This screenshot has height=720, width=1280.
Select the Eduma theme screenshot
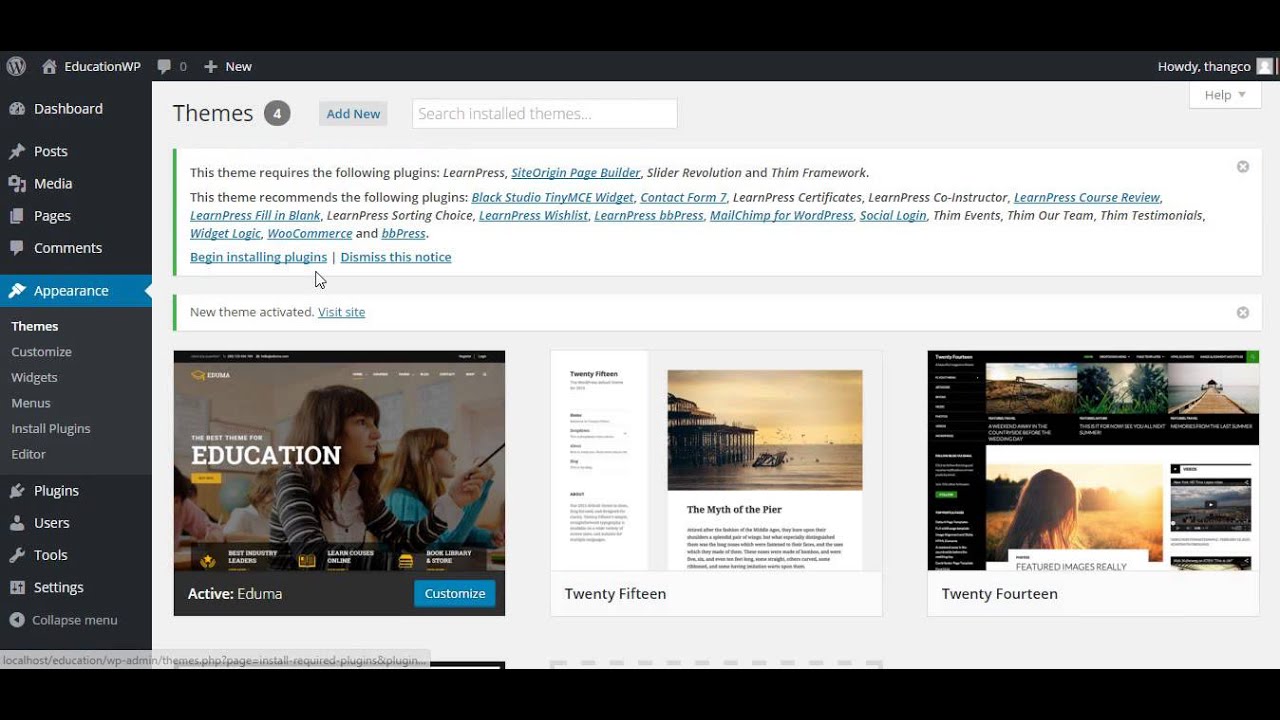point(339,461)
